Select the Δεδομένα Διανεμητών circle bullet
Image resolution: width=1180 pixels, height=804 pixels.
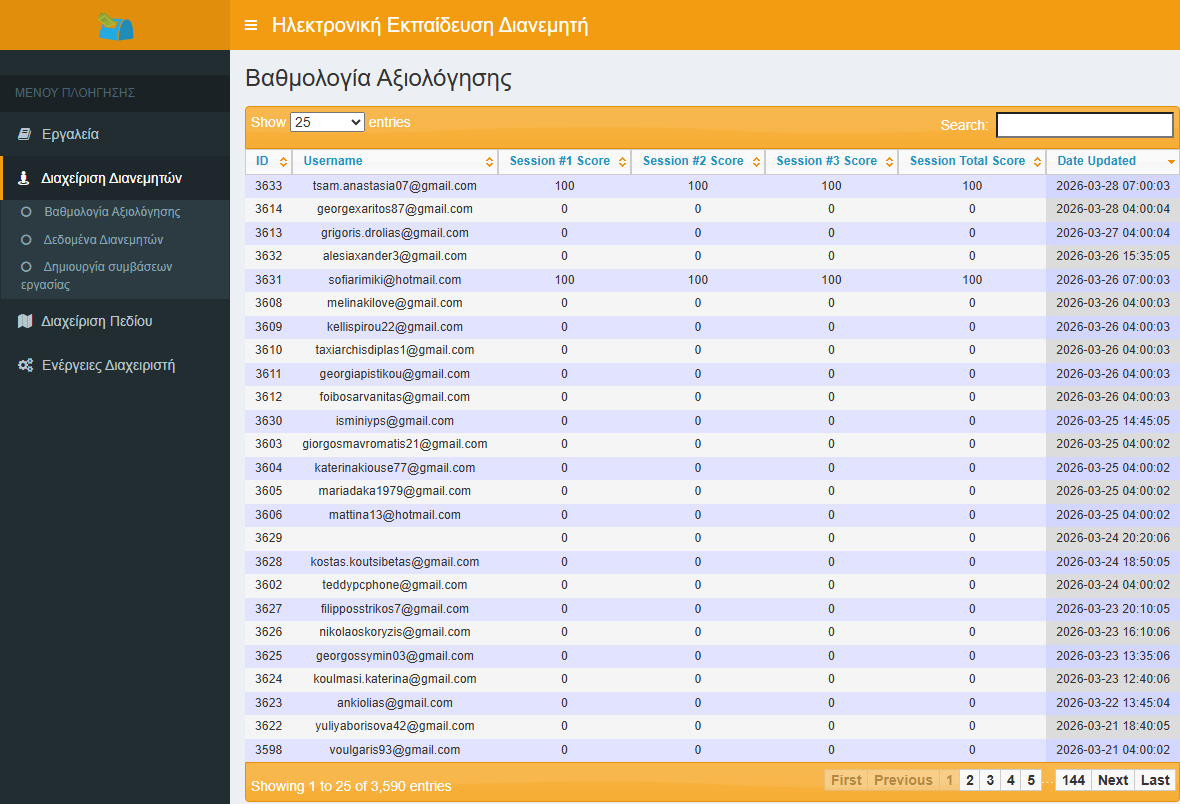(27, 240)
